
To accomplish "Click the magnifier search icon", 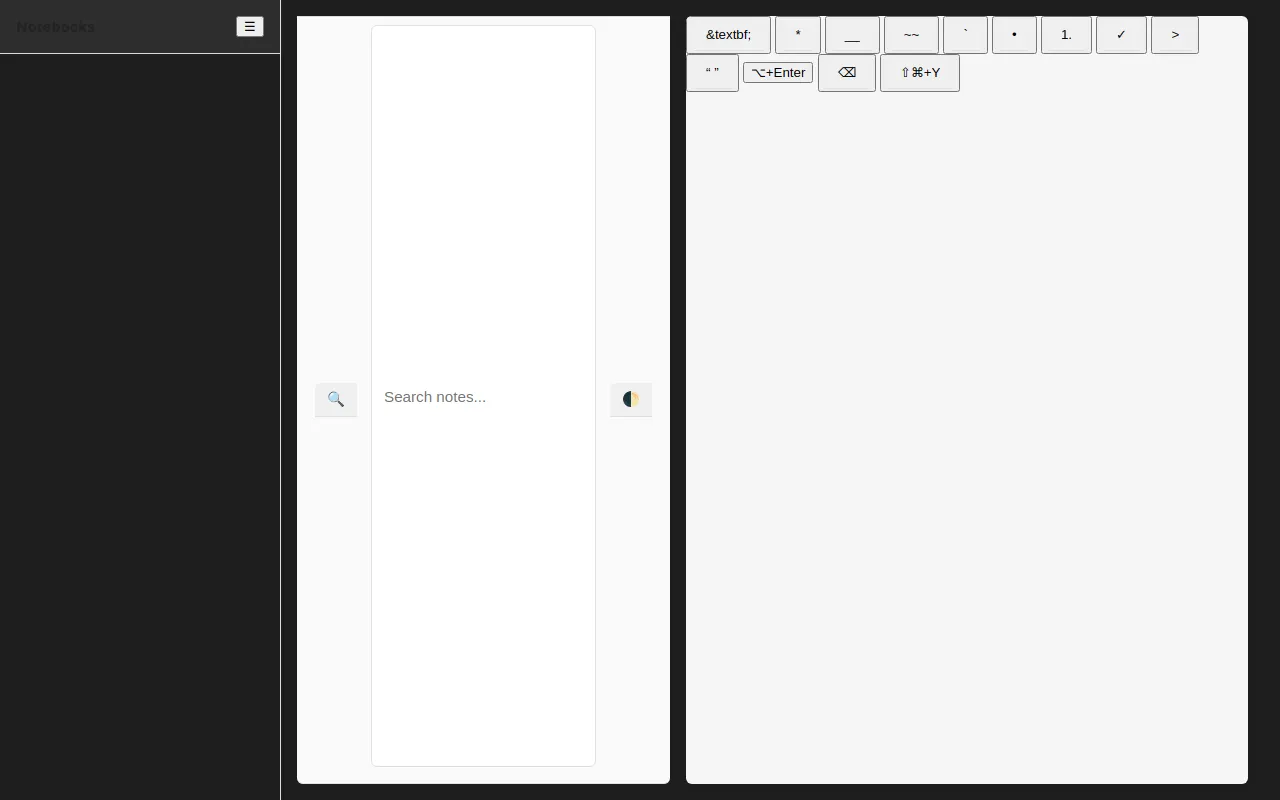I will pos(336,399).
